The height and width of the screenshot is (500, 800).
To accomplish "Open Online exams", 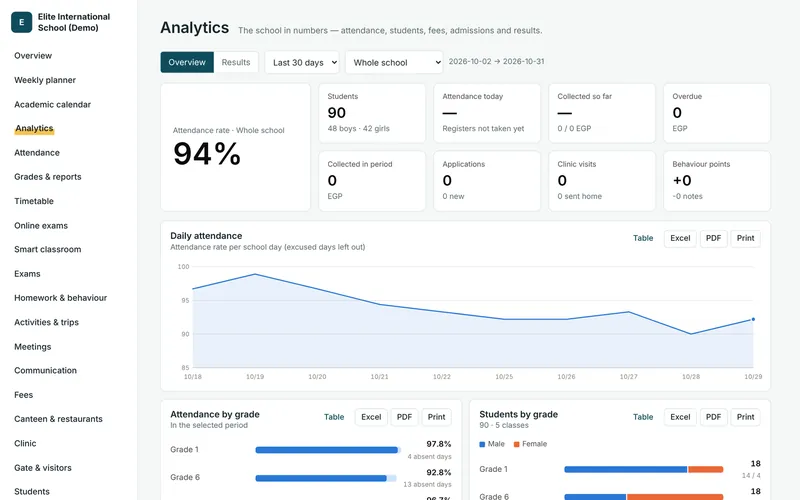I will [41, 226].
